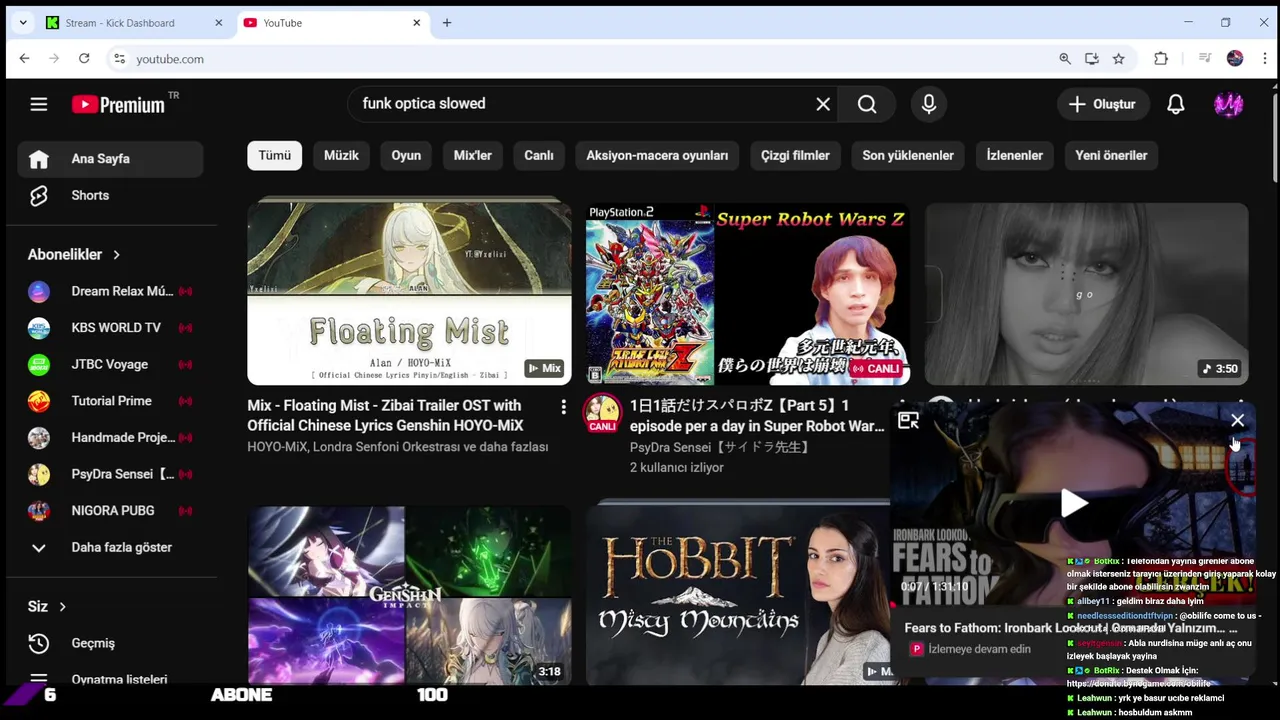Expand the Siz section arrow

coord(62,607)
